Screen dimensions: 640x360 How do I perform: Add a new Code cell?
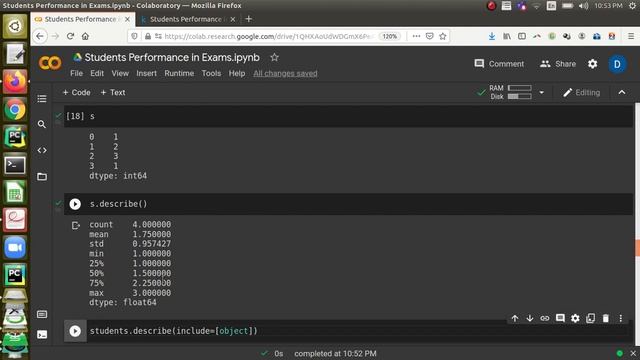pyautogui.click(x=76, y=93)
